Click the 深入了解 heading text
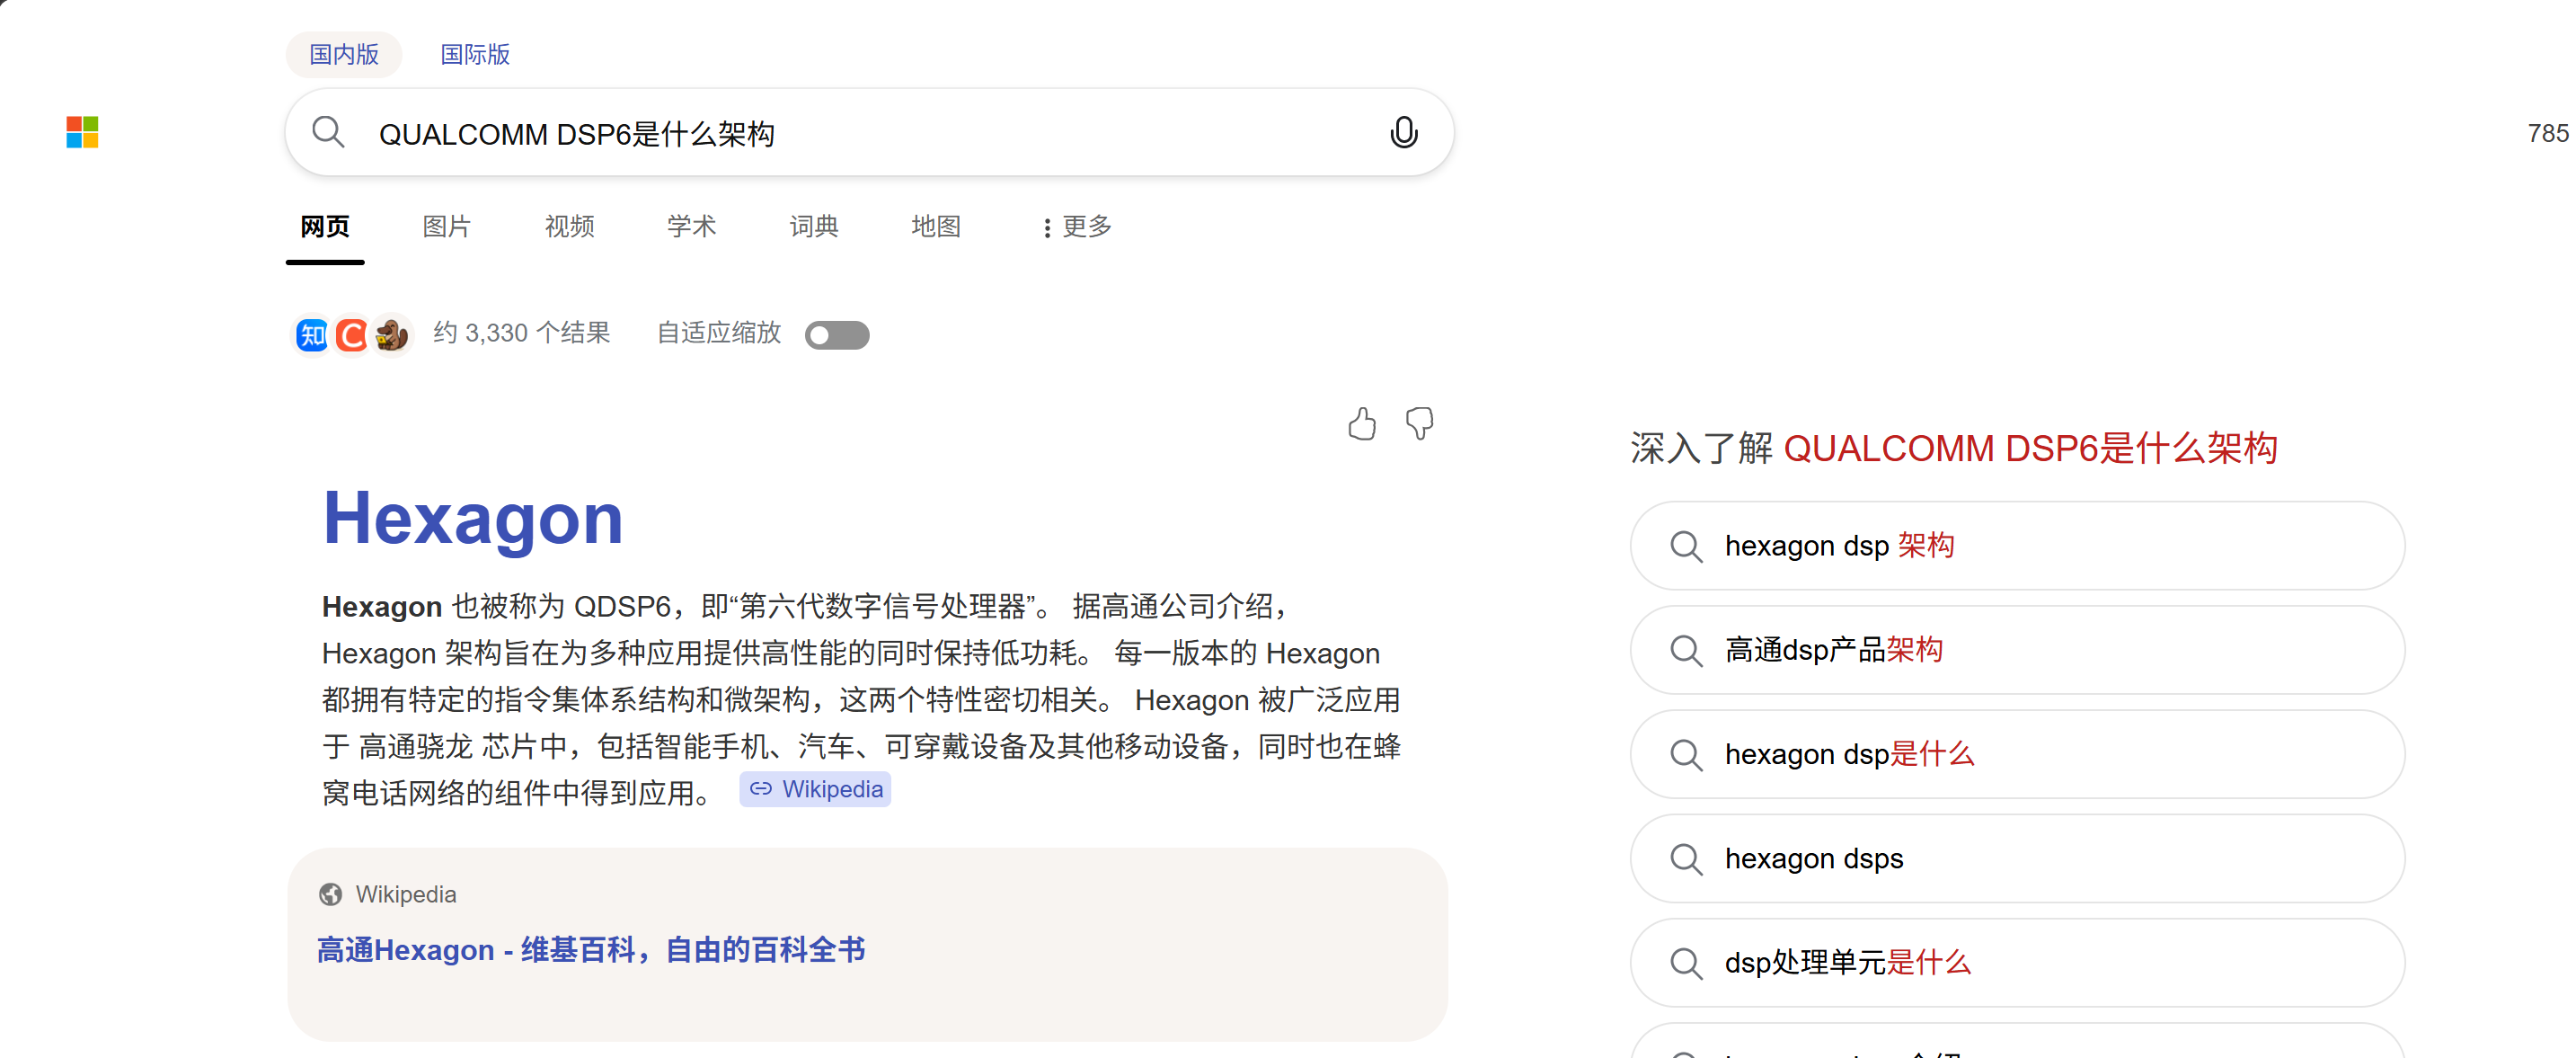Viewport: 2576px width, 1058px height. coord(1954,448)
